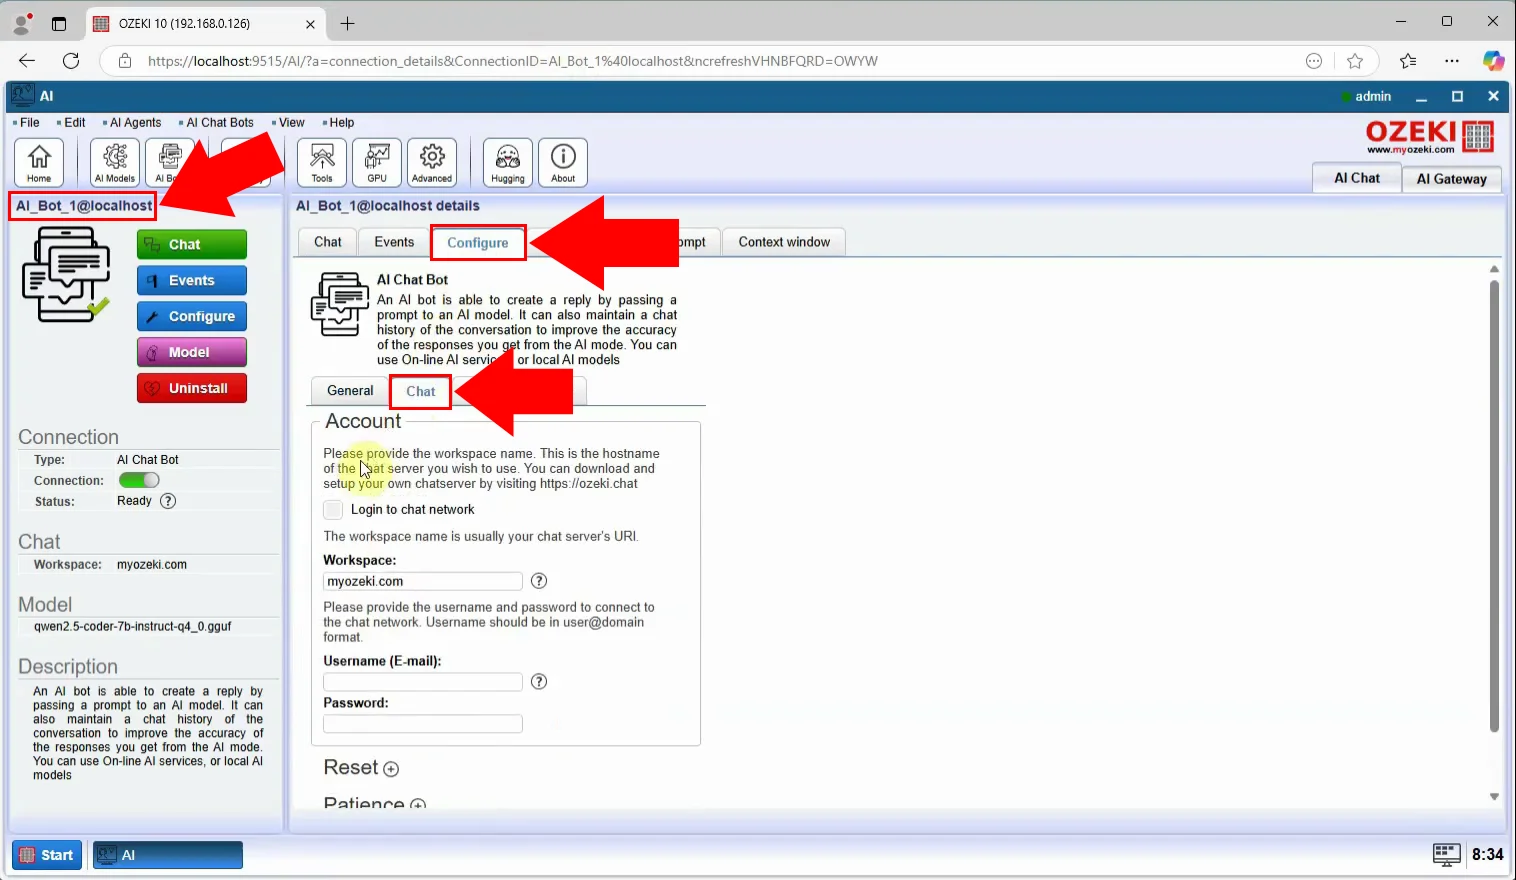Open the Tools toolbar icon
The image size is (1516, 880).
[322, 162]
